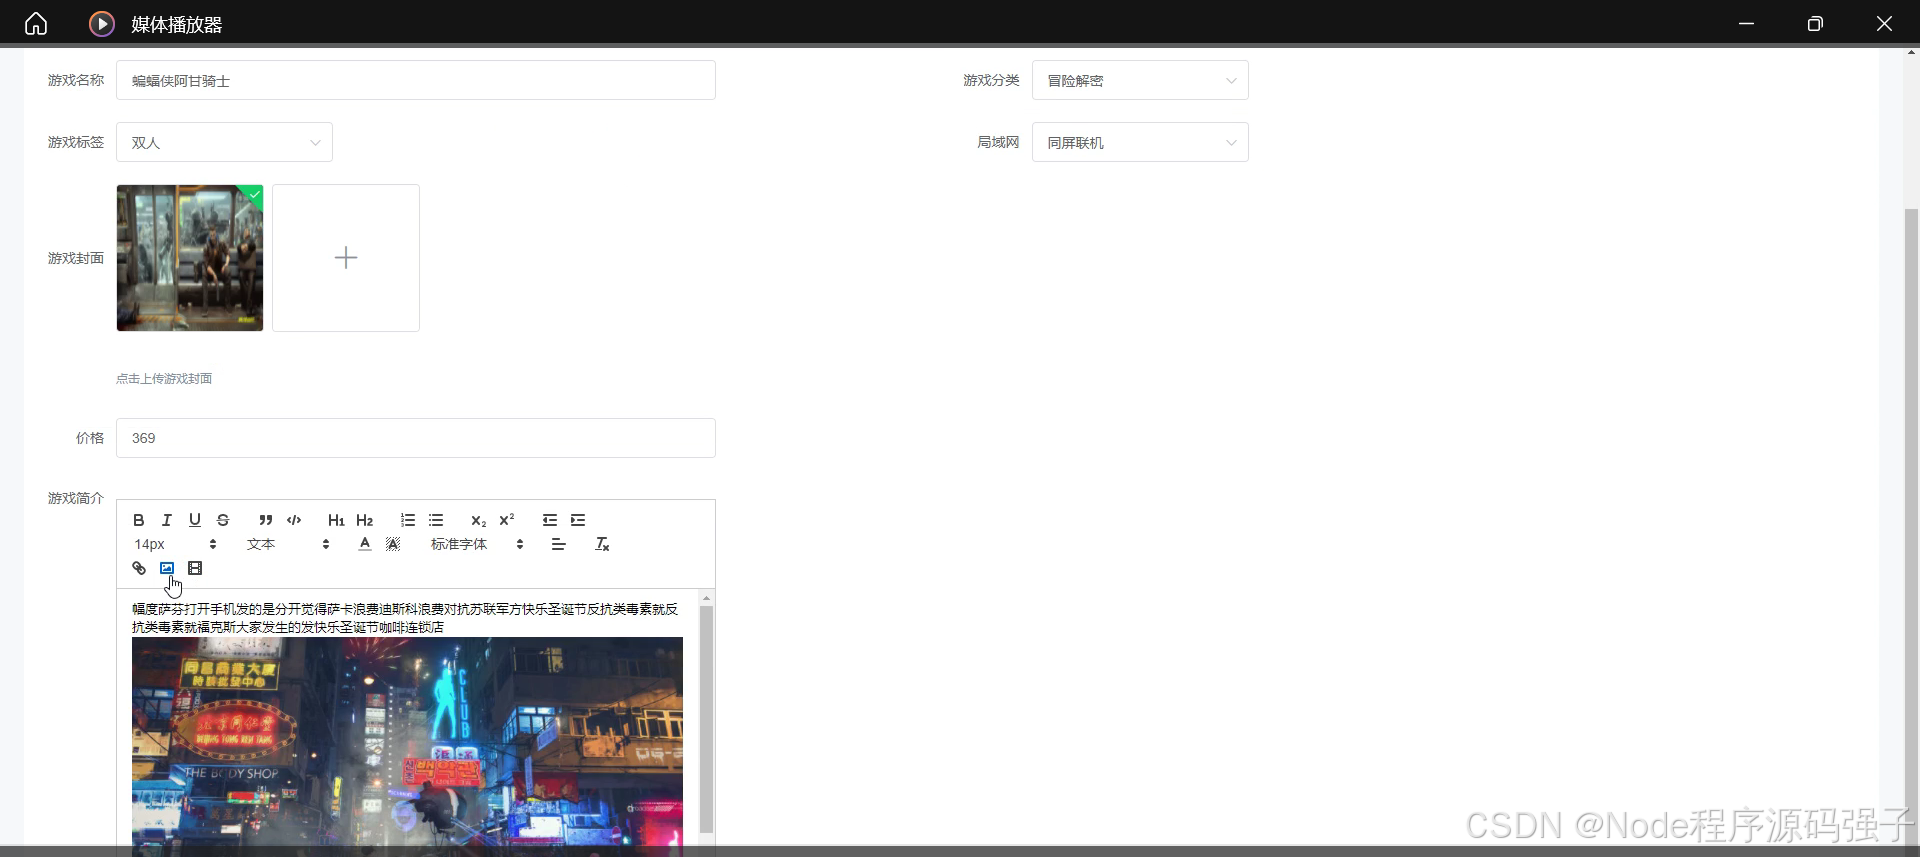
Task: Open the 游戏分类 dropdown showing 冒险解密
Action: [x=1140, y=80]
